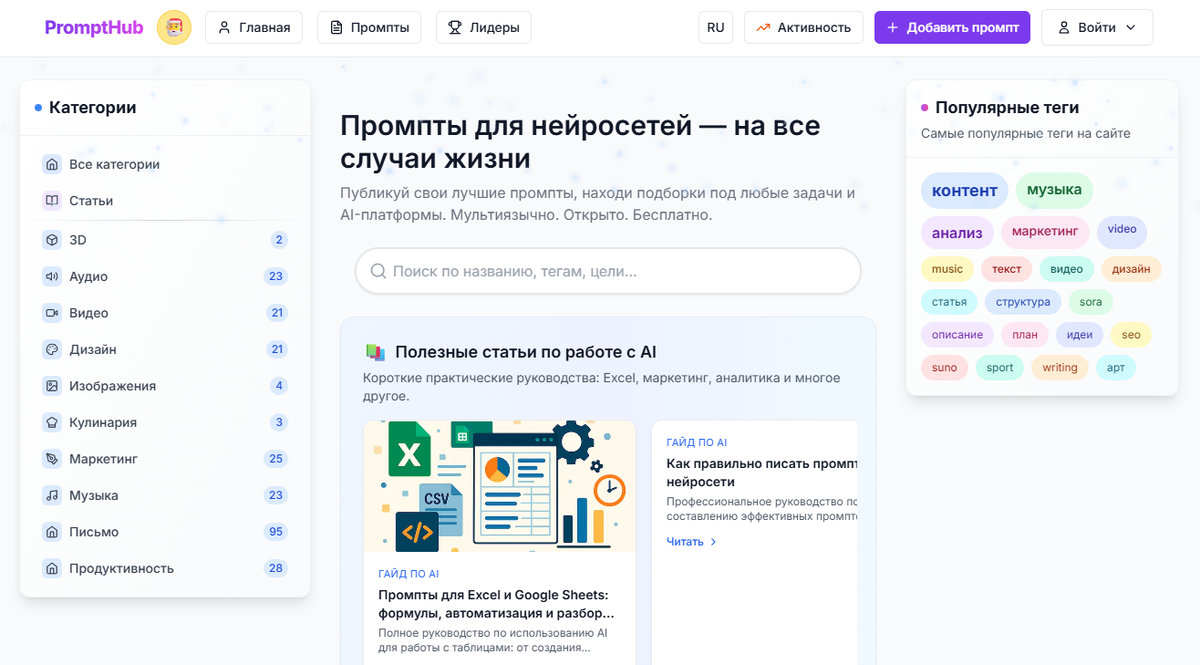Click the chevron next to Читать
This screenshot has width=1200, height=665.
[x=713, y=542]
